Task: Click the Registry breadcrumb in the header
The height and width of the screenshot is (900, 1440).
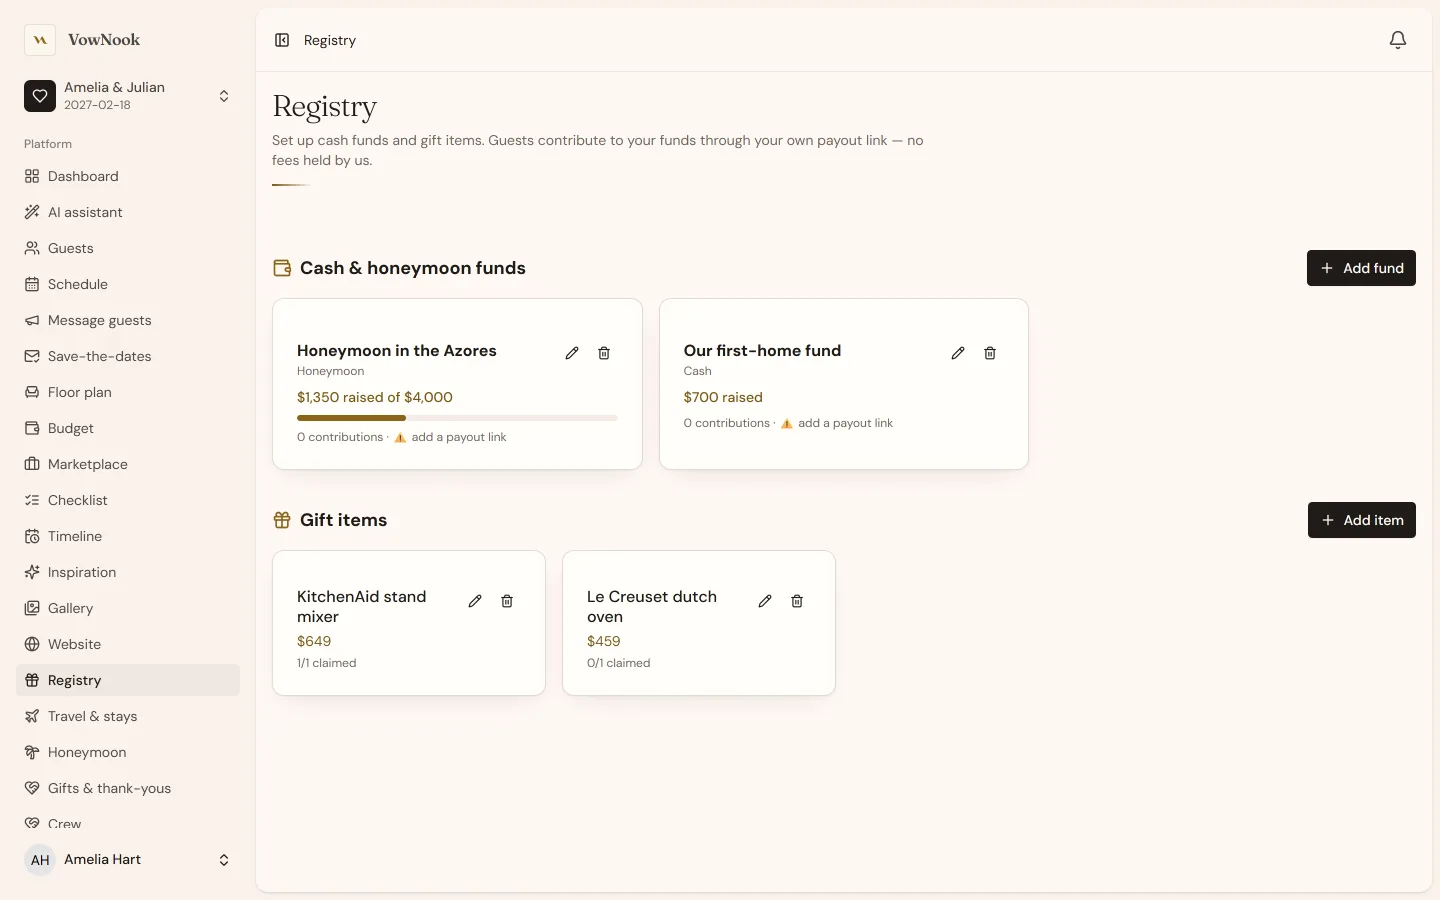Action: coord(330,40)
